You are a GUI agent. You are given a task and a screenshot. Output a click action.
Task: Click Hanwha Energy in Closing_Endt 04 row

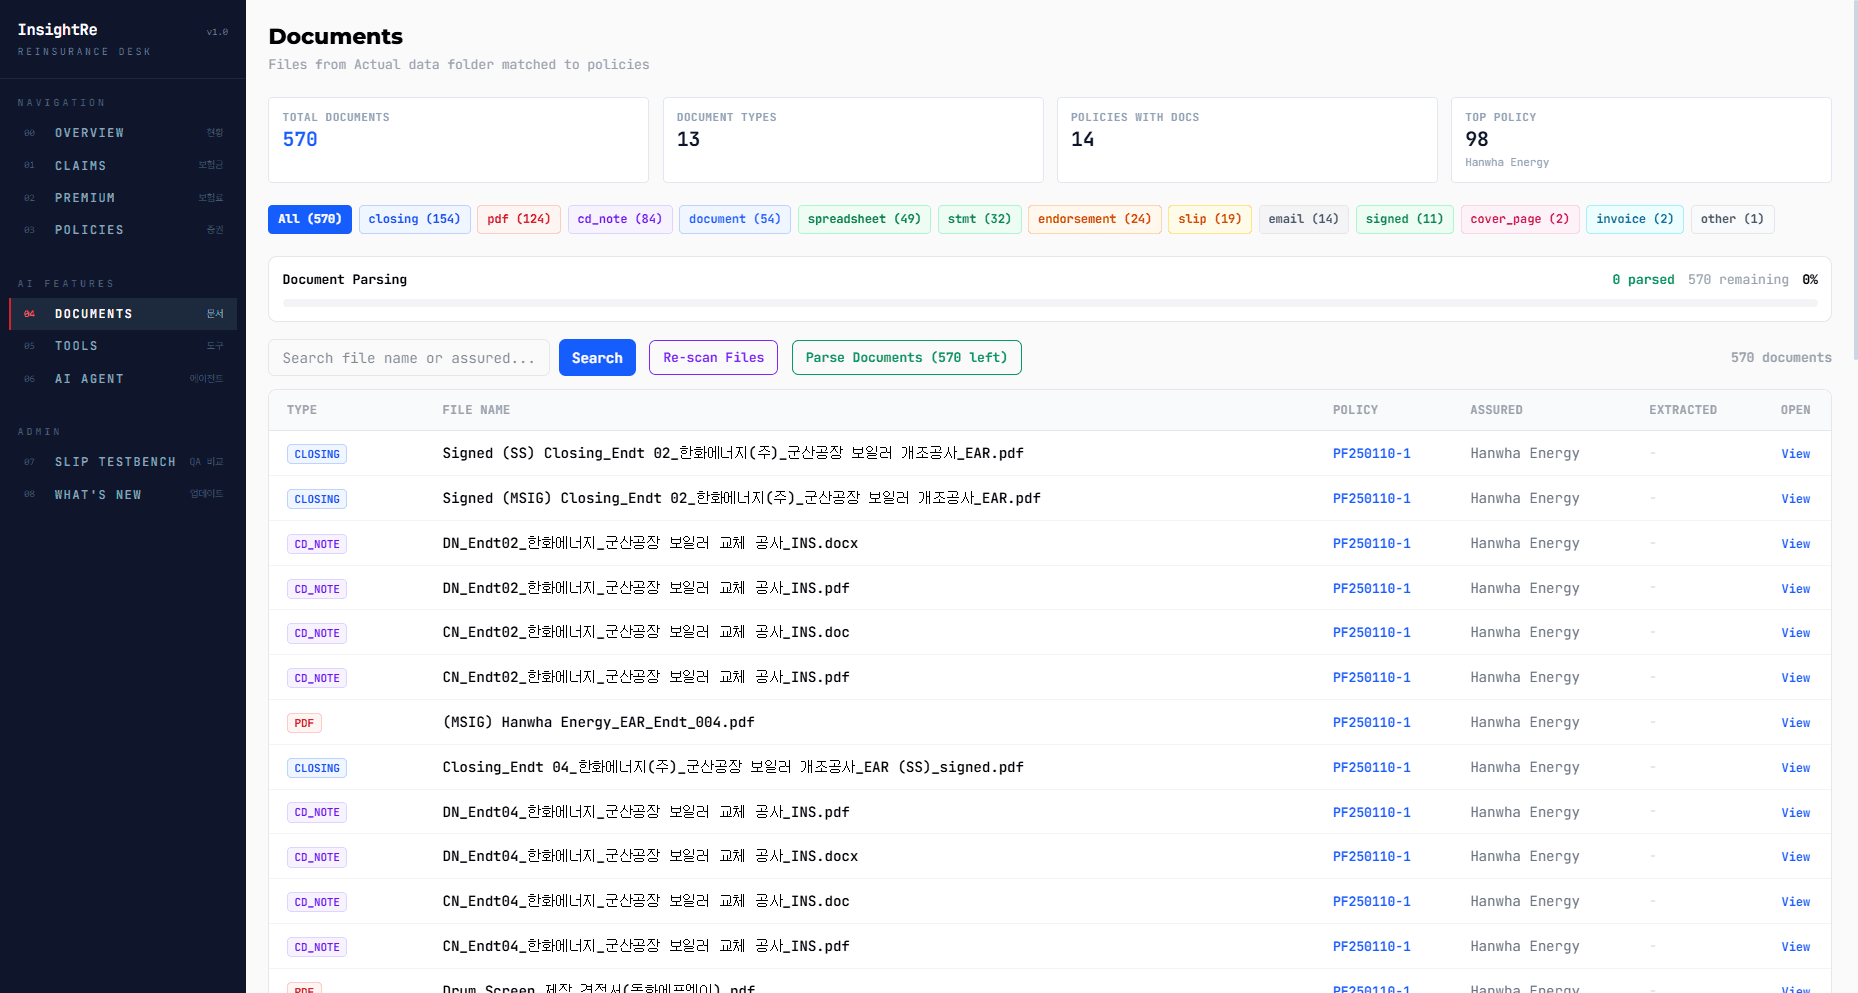pos(1525,768)
